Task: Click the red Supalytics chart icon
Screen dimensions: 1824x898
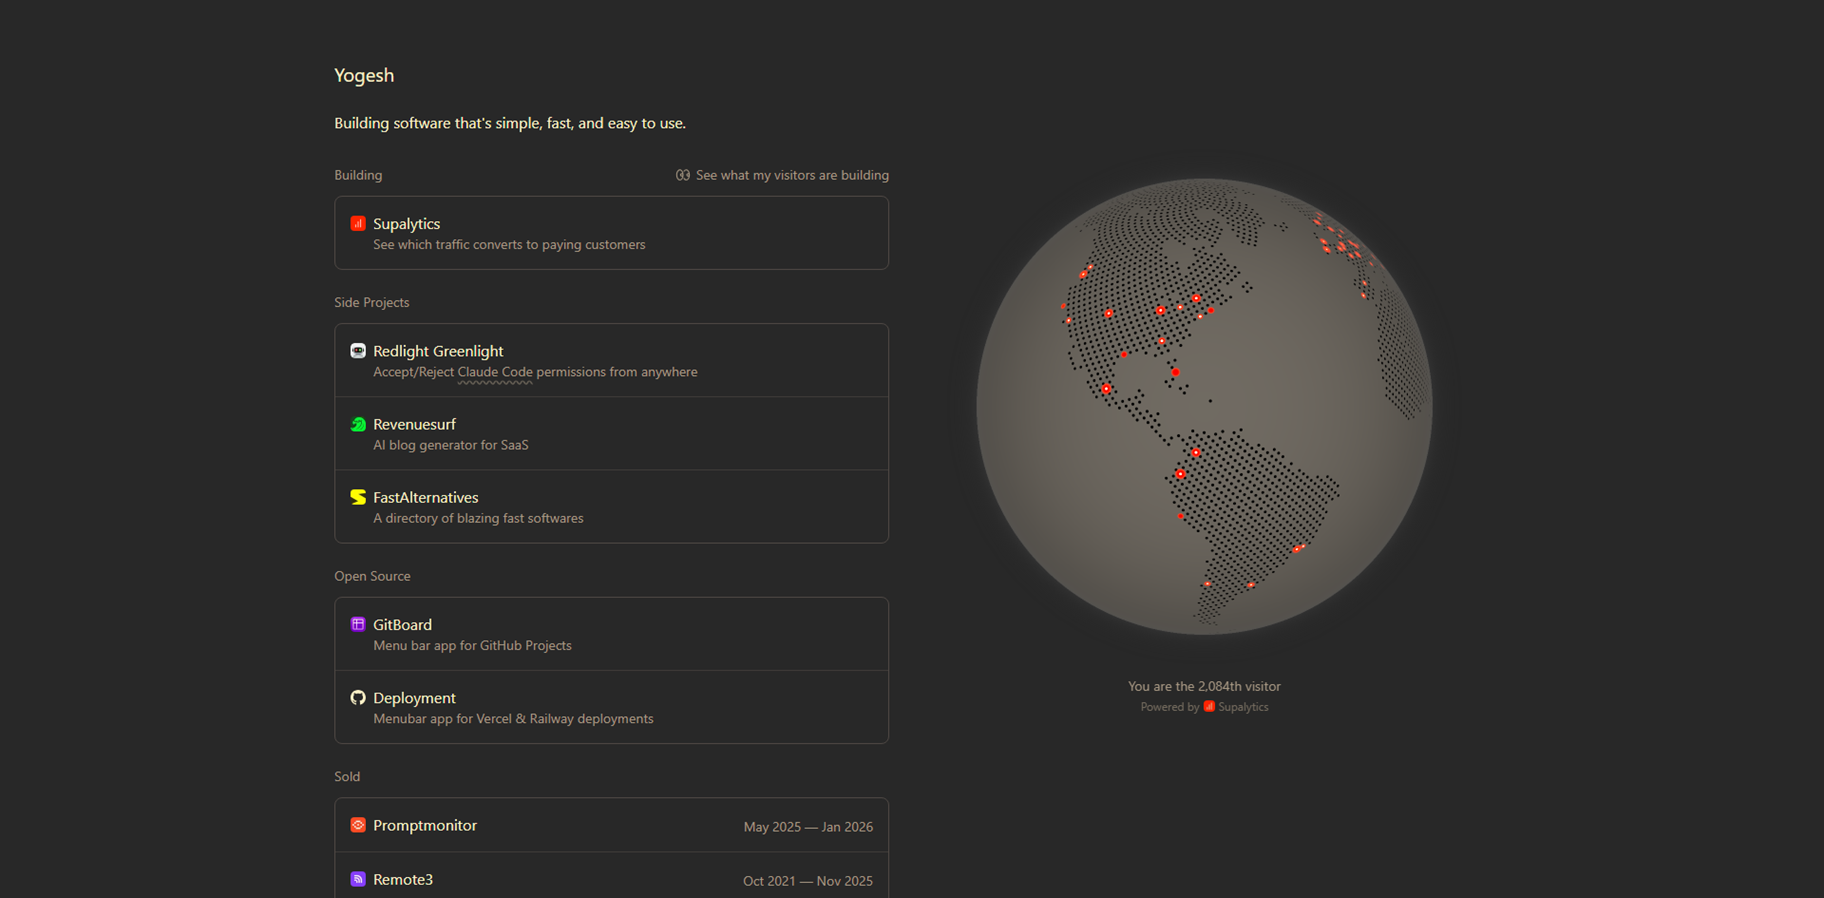Action: coord(358,223)
